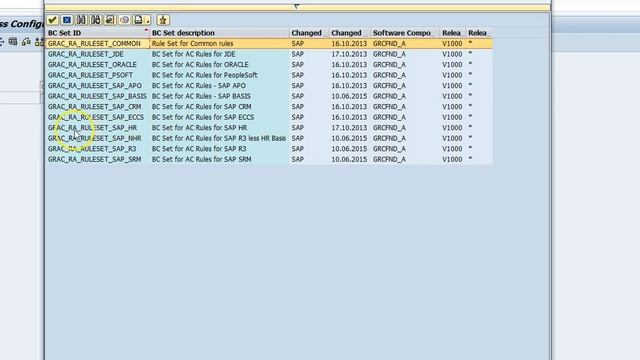Click the Print list icon
640x360 pixels.
[138, 20]
